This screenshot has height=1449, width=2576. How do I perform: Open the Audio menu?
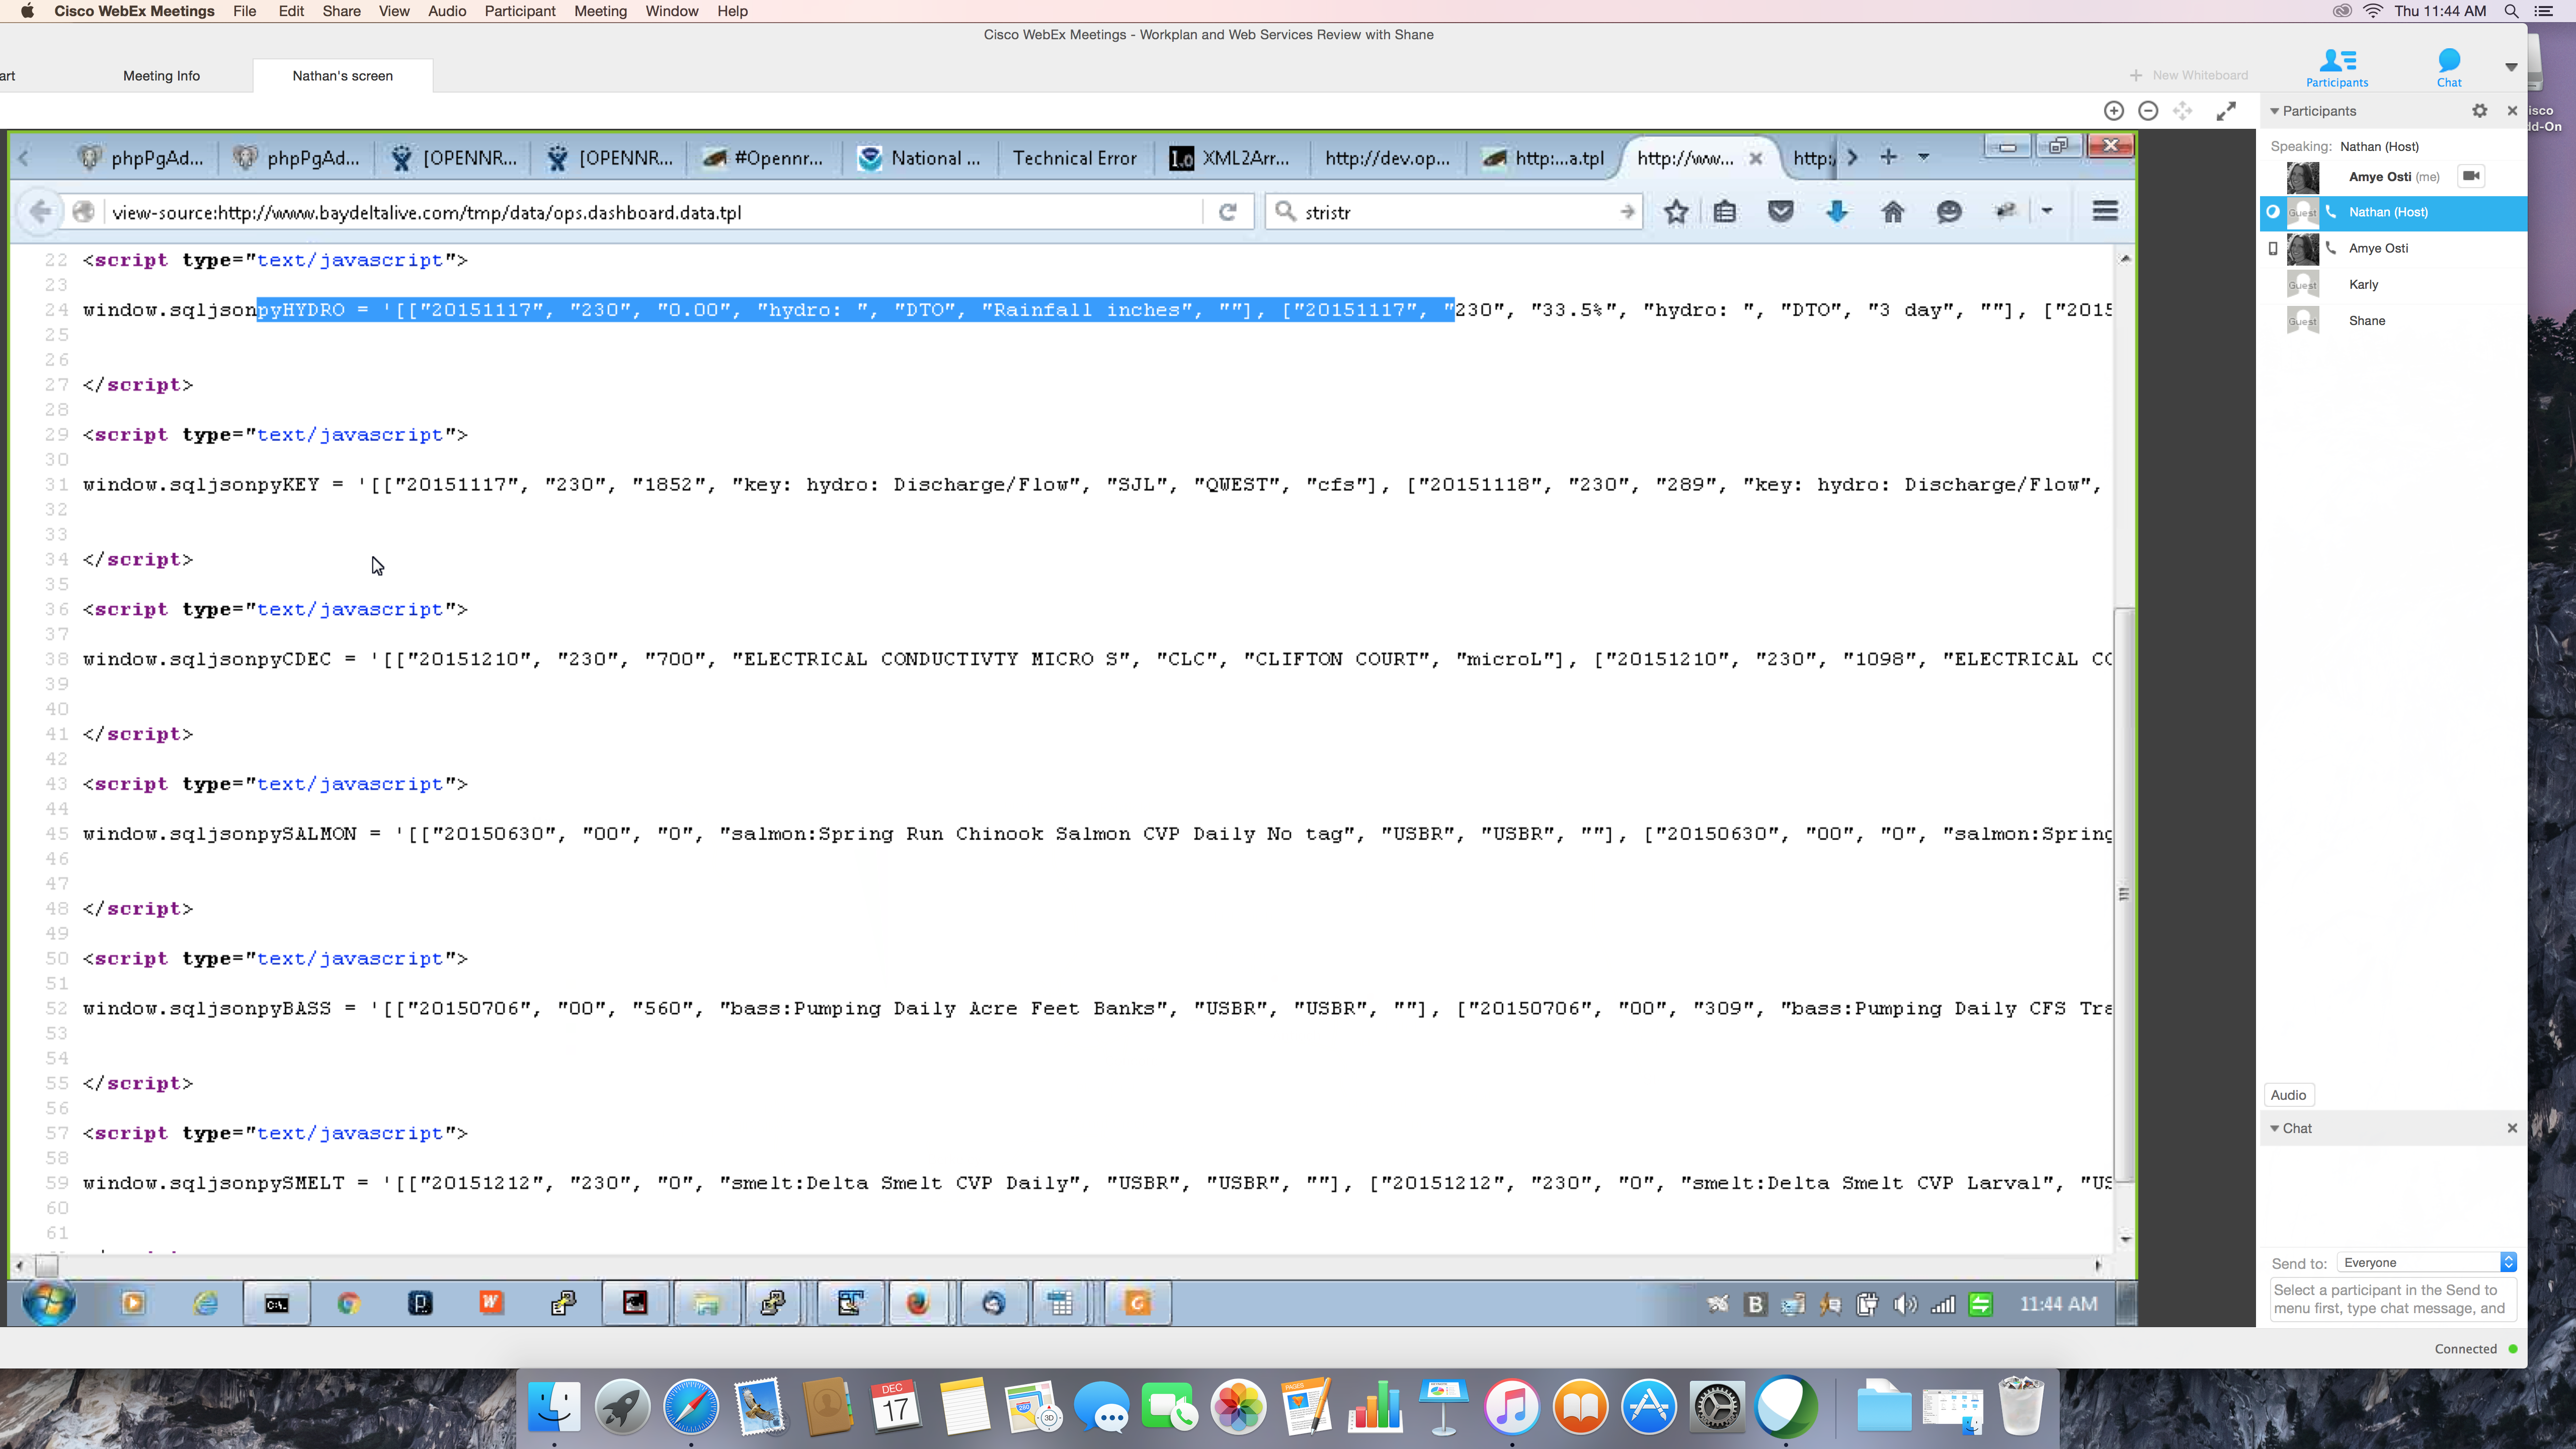447,11
